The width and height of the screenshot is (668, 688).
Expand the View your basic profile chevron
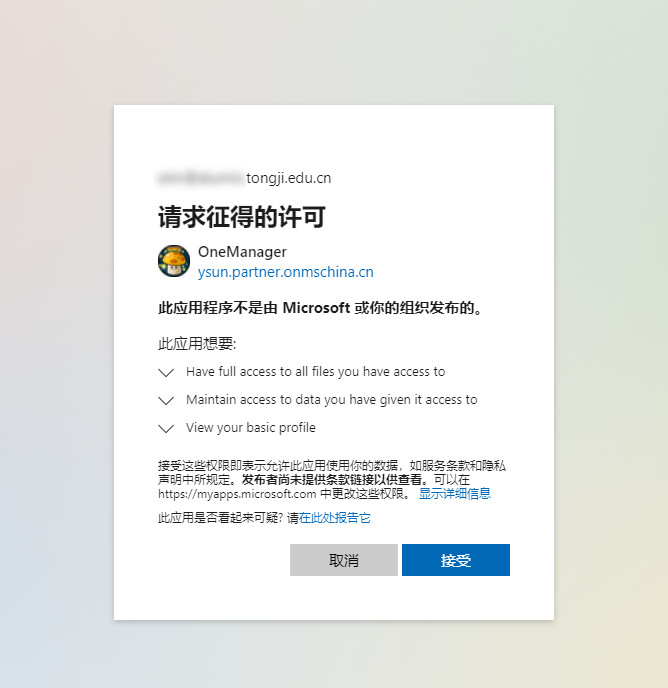(x=166, y=428)
